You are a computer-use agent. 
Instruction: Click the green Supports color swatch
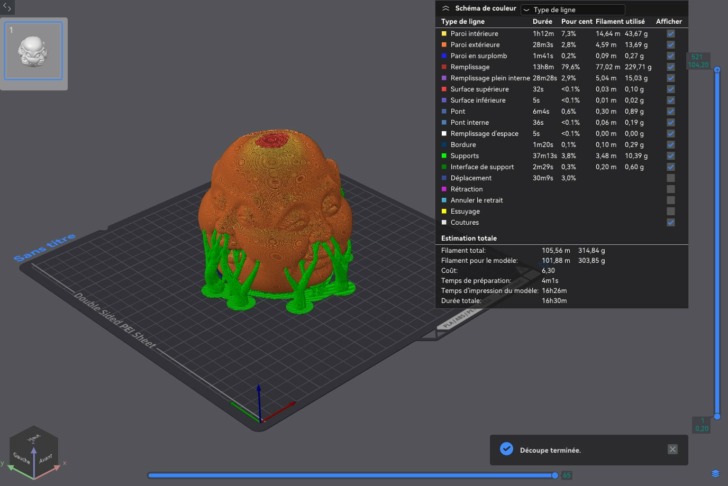point(444,156)
